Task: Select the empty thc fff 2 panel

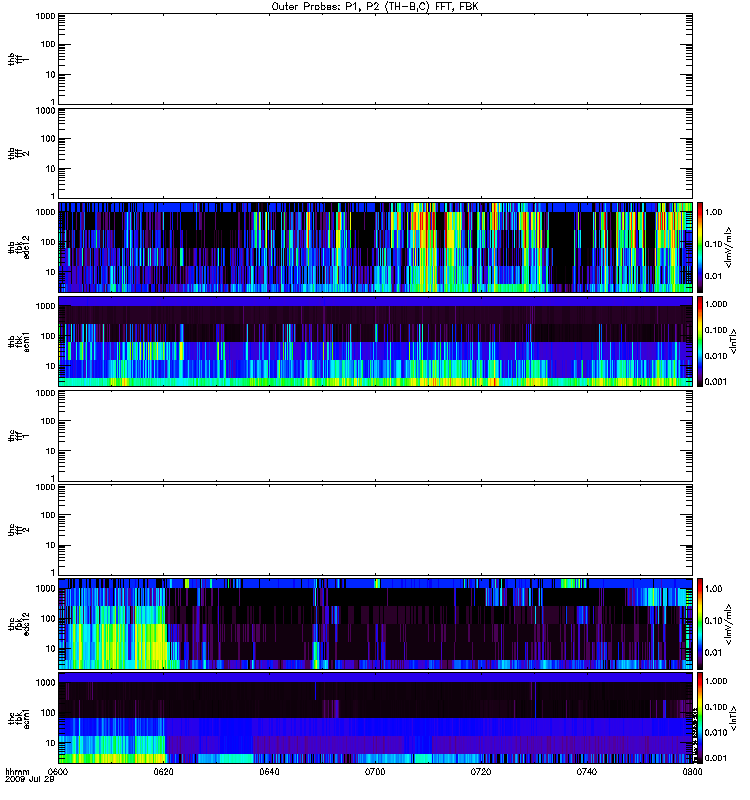Action: point(375,530)
